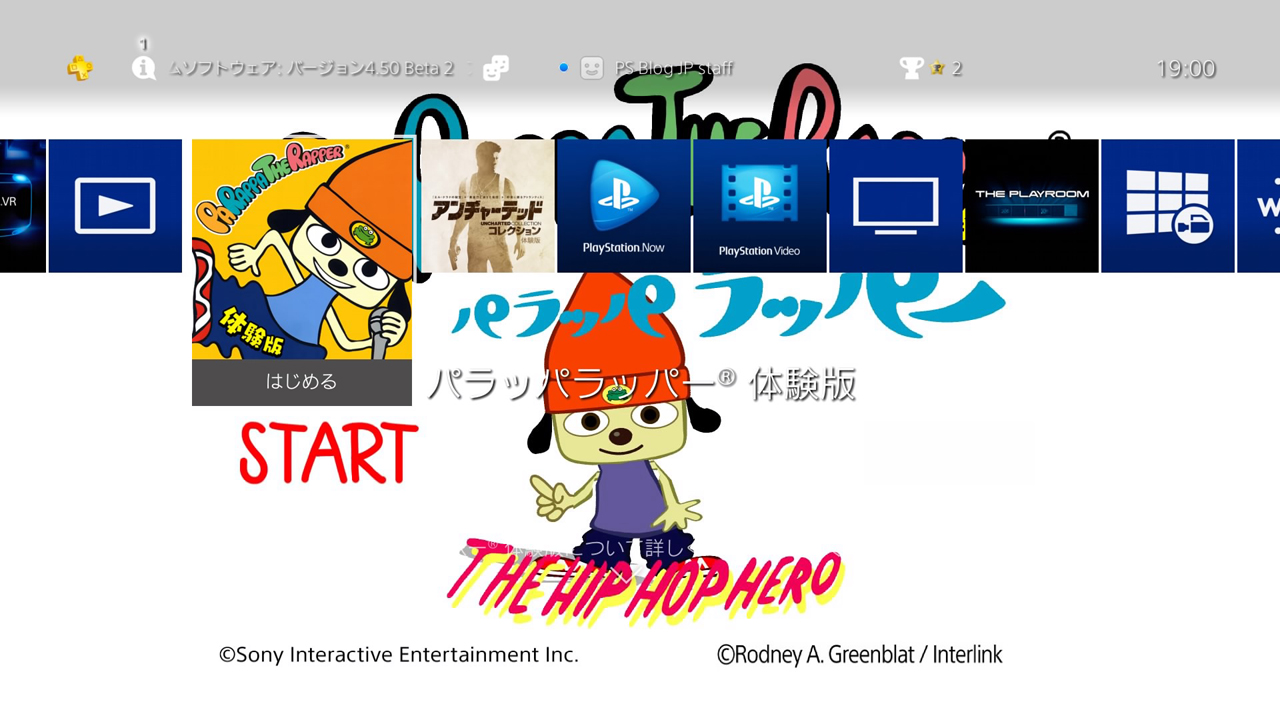Select the version 4.50 Beta 2 notification text
The height and width of the screenshot is (720, 1280).
tap(311, 68)
